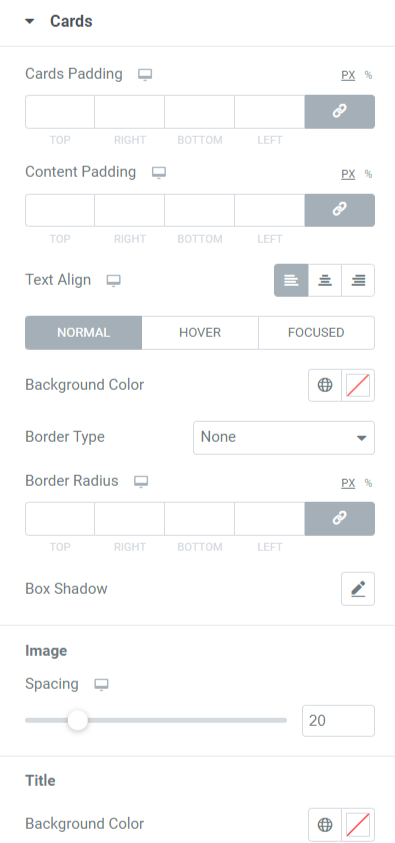Select PX unit for Border Radius
Image resolution: width=395 pixels, height=843 pixels.
click(348, 483)
